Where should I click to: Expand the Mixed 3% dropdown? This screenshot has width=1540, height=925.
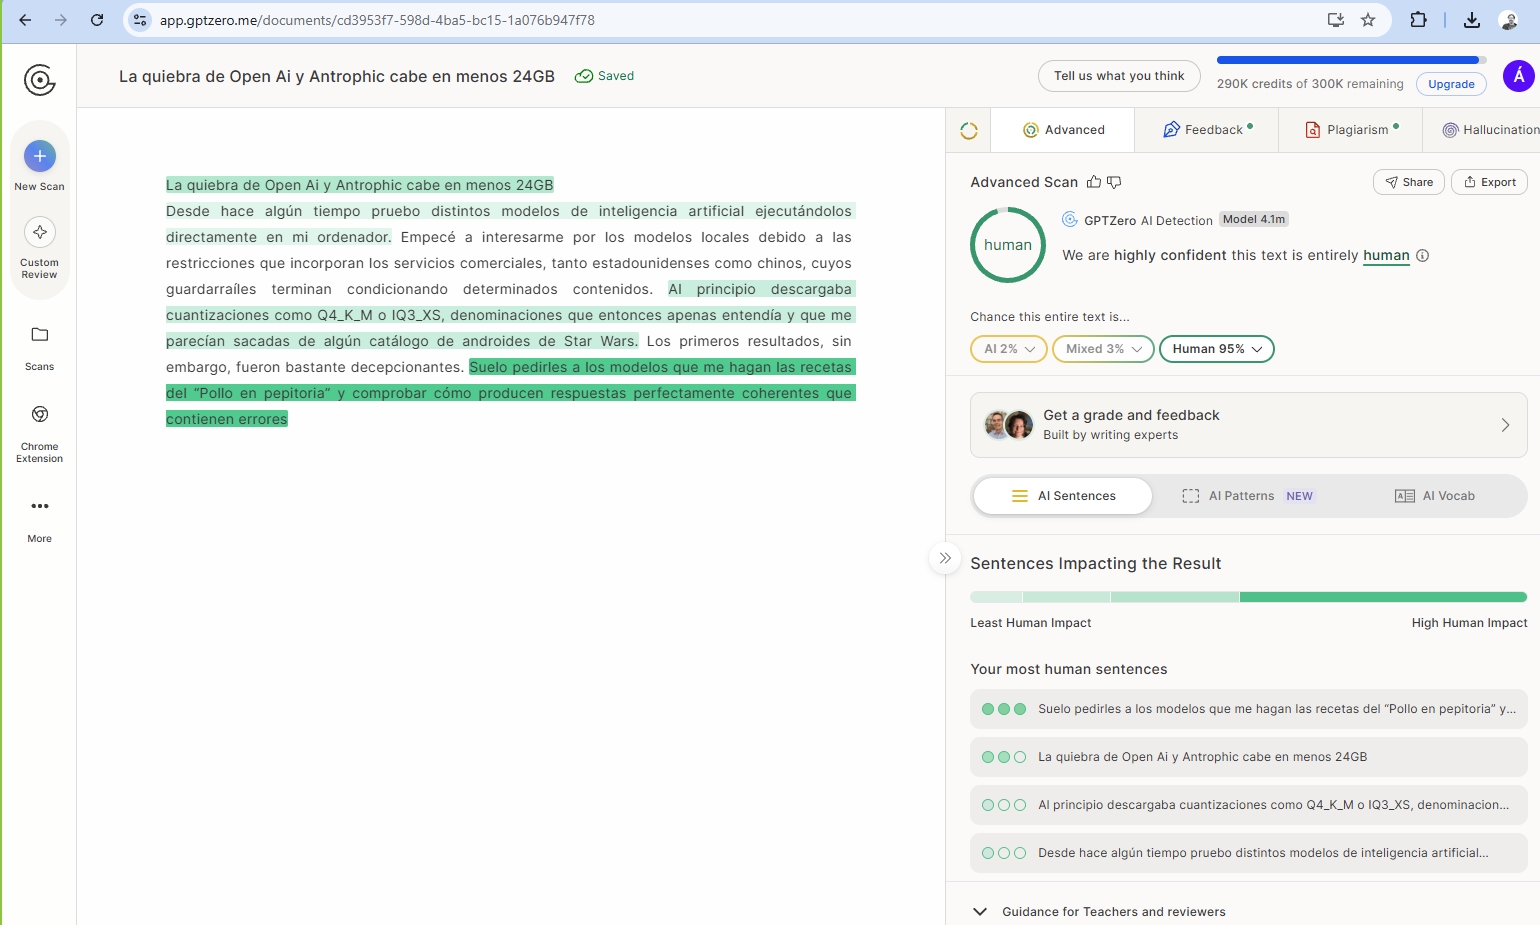tap(1103, 349)
